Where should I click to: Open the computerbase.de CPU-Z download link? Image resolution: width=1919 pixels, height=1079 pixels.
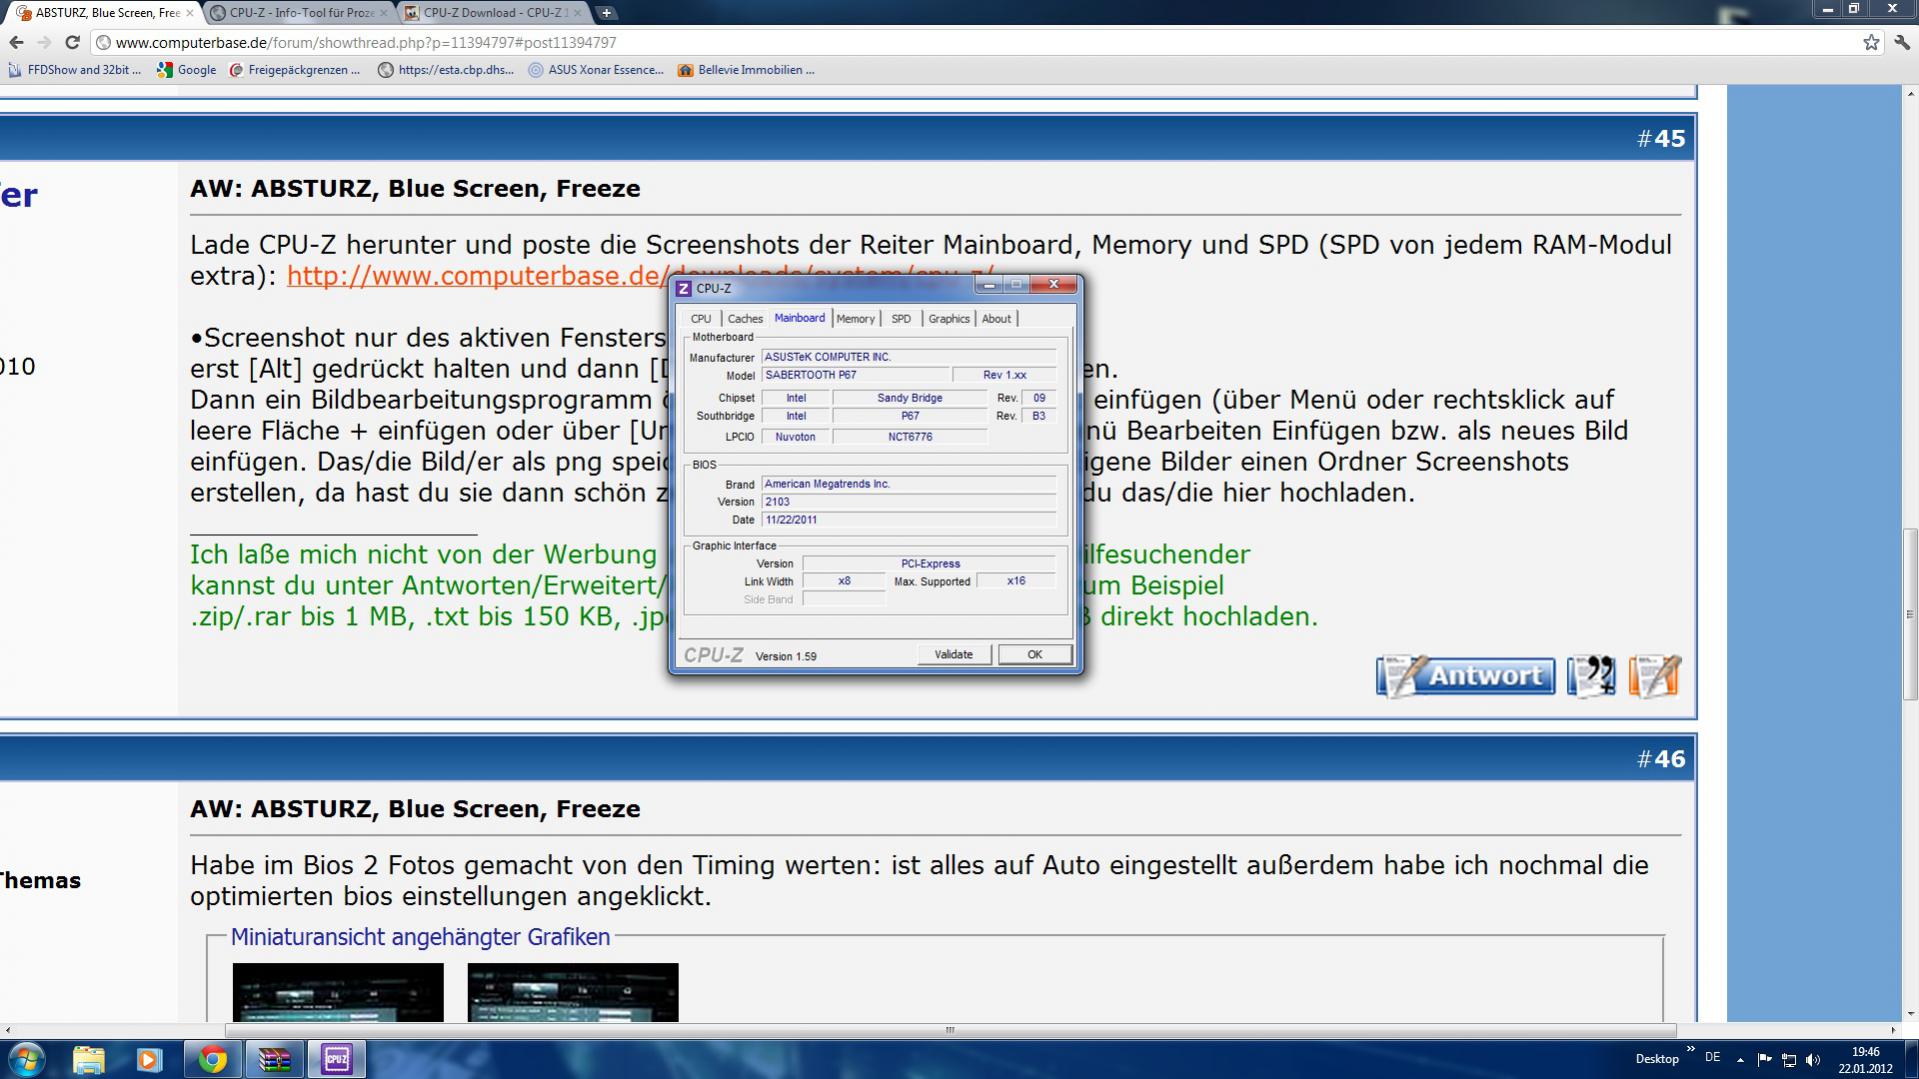pos(477,276)
